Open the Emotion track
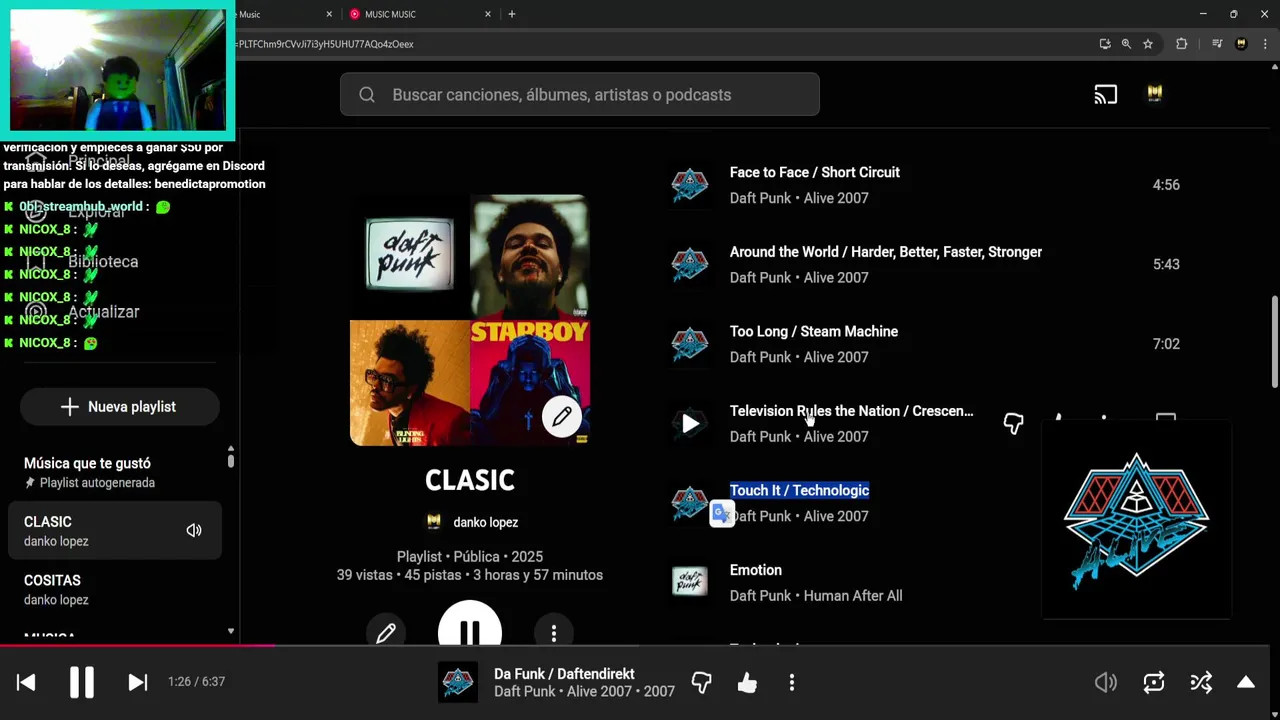Screen dimensions: 1280x720 [756, 570]
